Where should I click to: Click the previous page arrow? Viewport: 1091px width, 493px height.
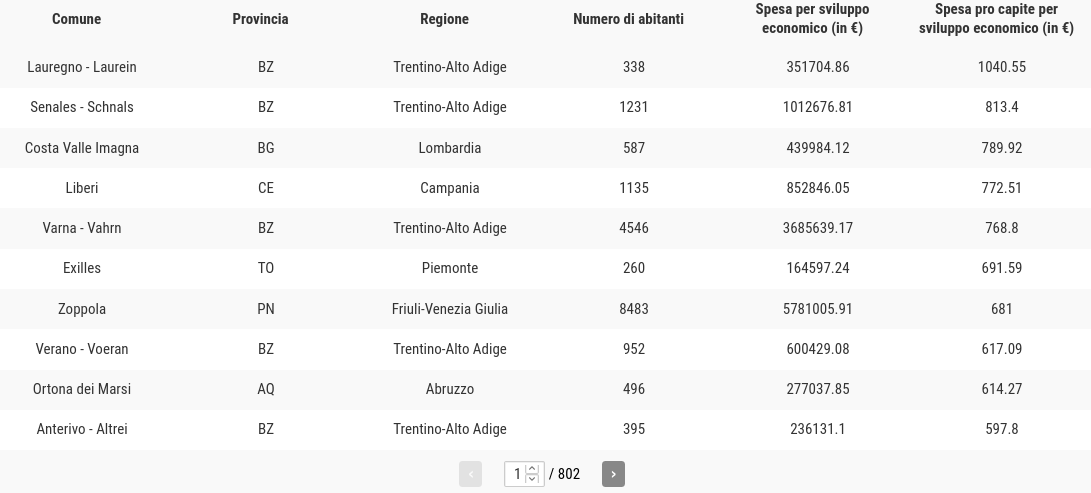click(470, 474)
